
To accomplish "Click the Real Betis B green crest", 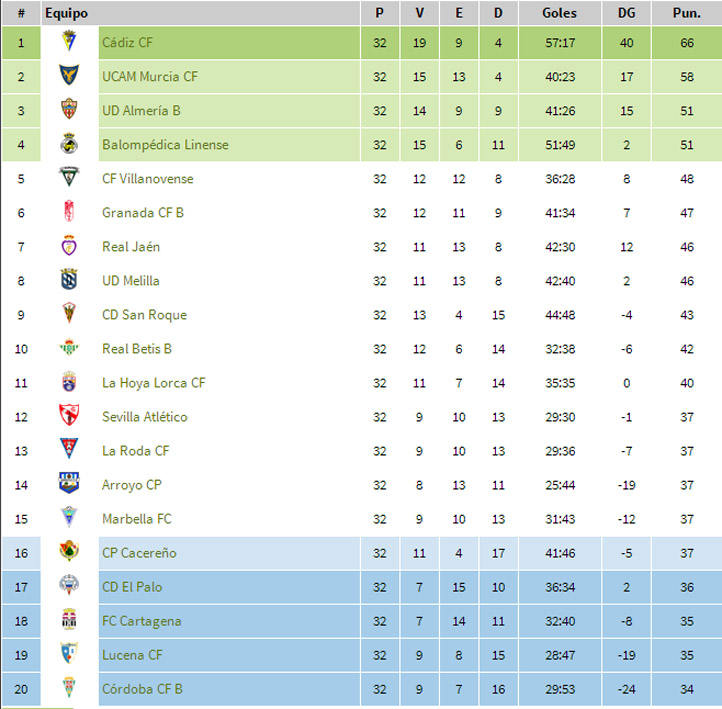I will (x=69, y=348).
